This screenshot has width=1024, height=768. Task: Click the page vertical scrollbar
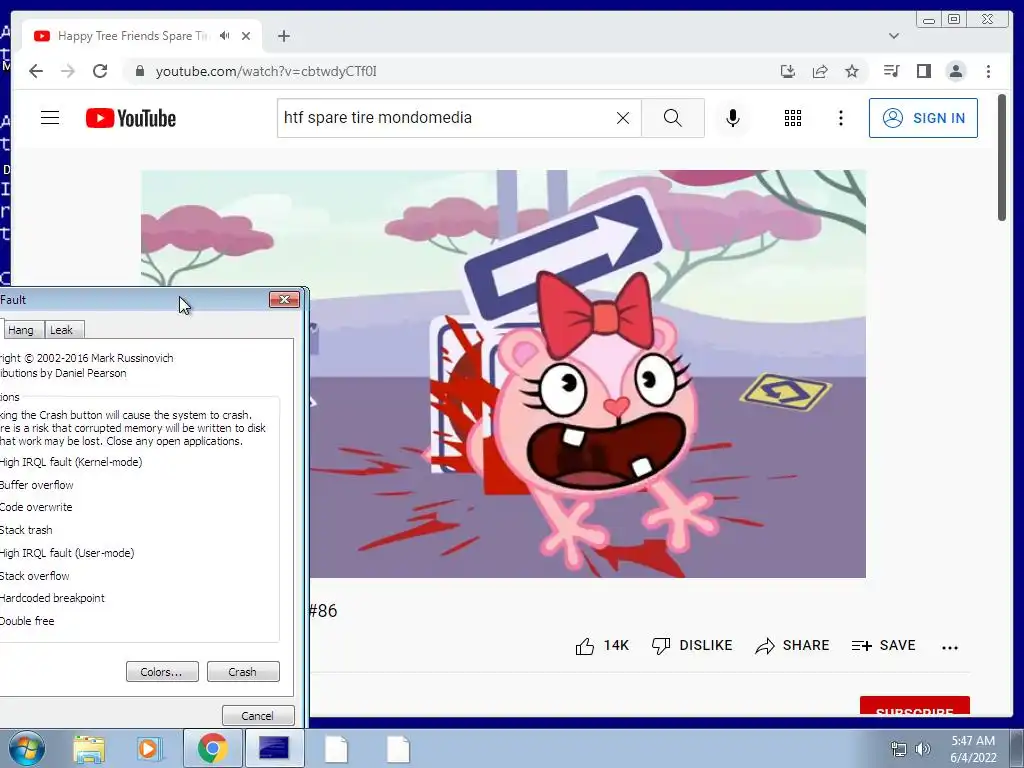pos(1002,157)
